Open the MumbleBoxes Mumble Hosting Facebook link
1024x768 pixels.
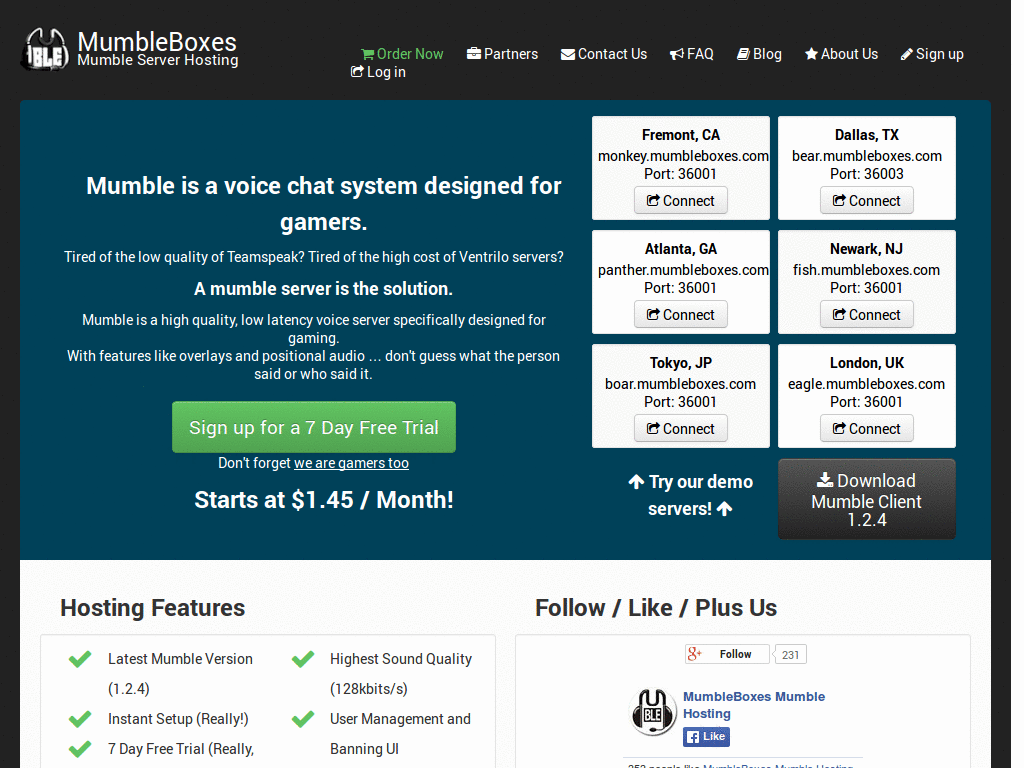point(754,705)
